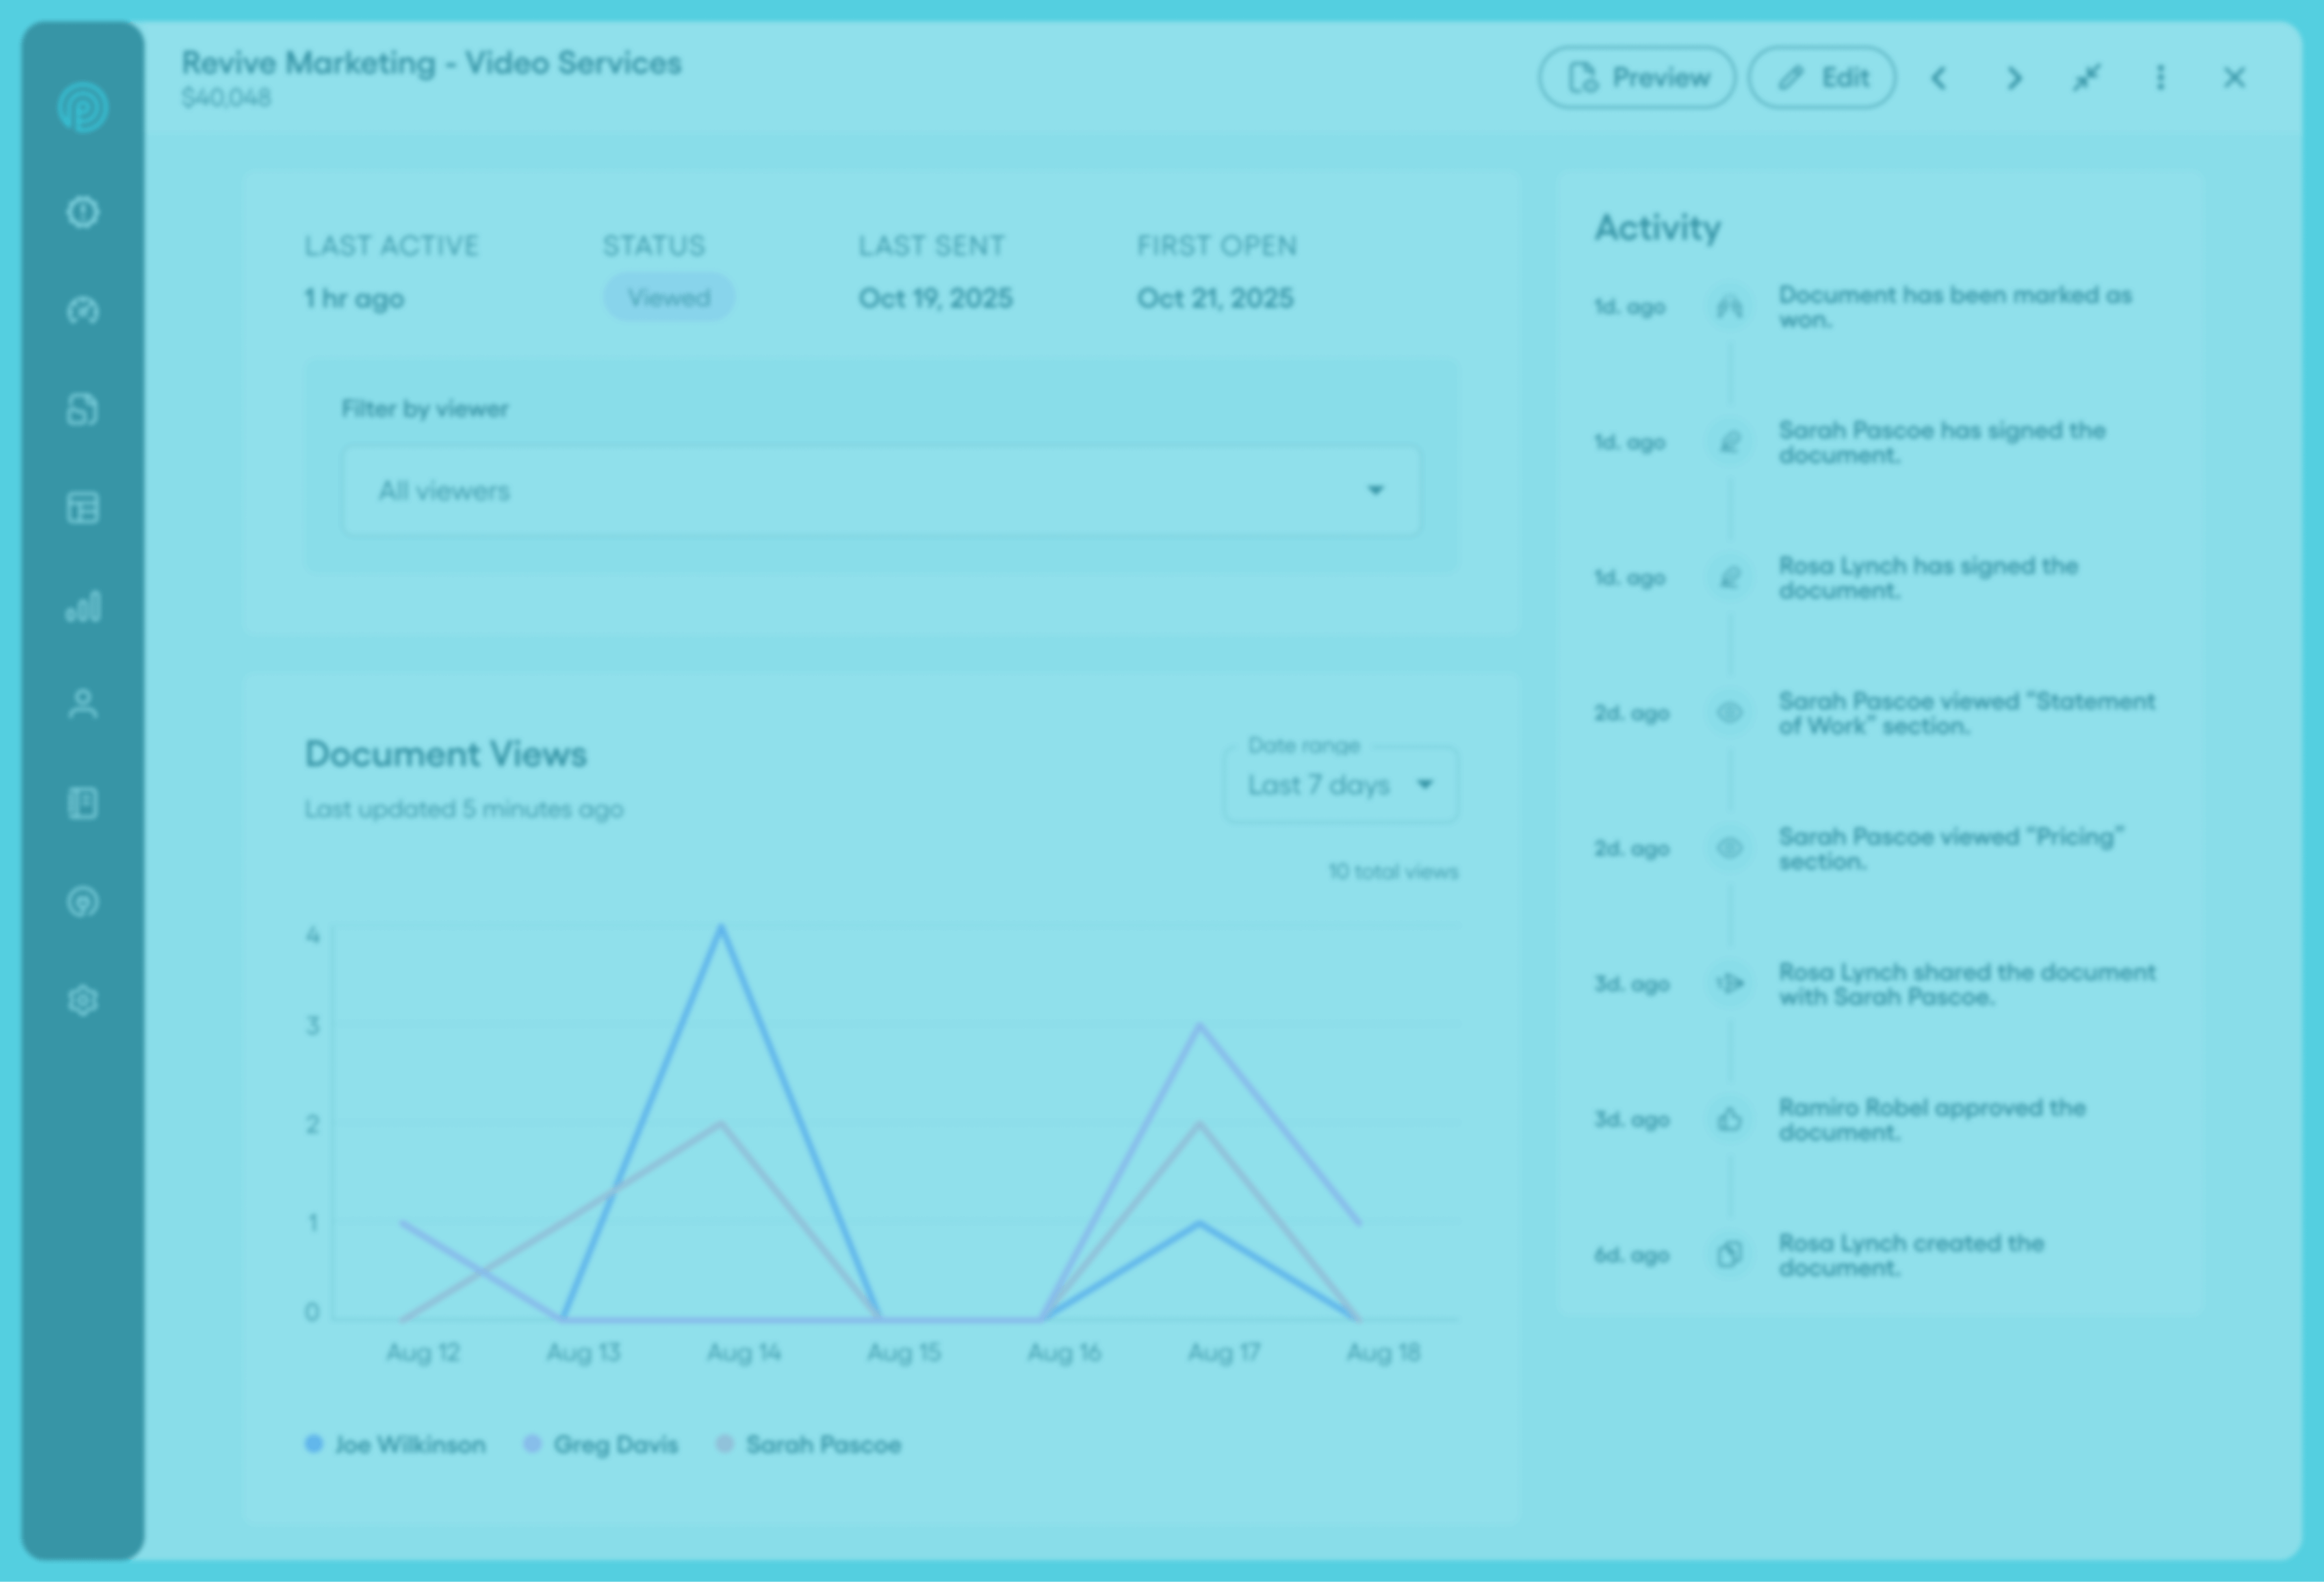
Task: Click the Edit button
Action: [1821, 78]
